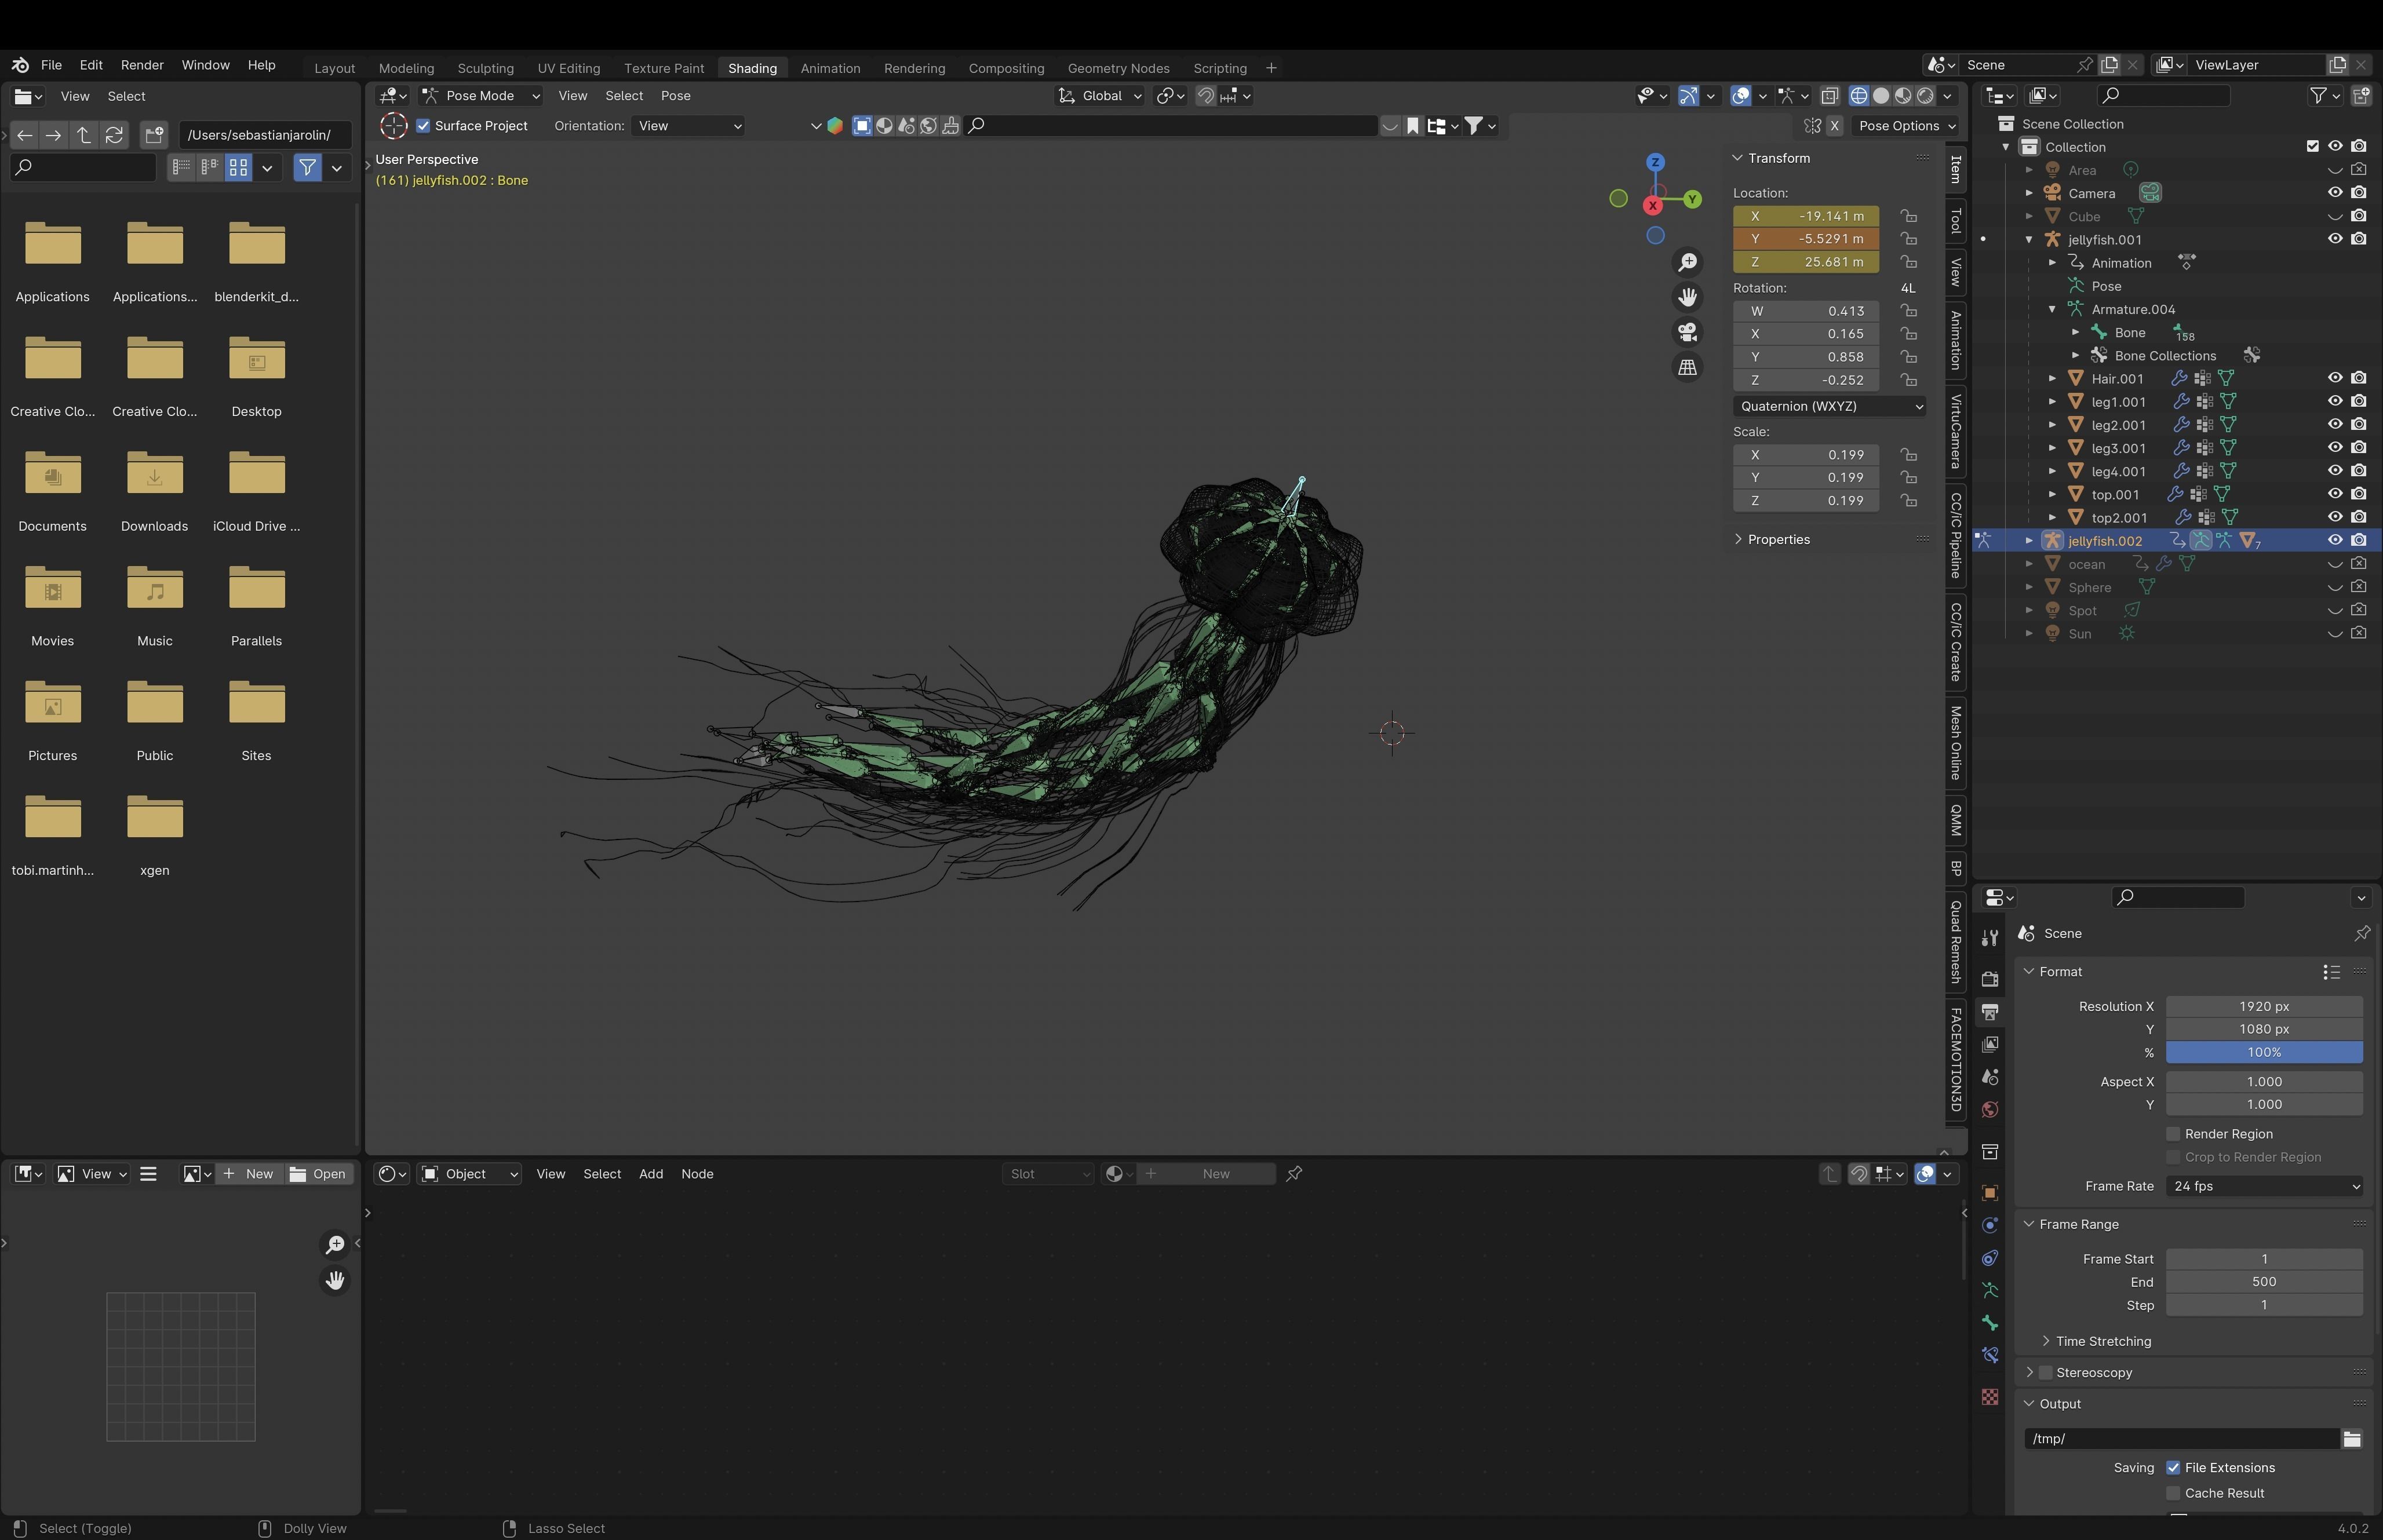Switch perspective/orthographic view grid gizmo
The height and width of the screenshot is (1540, 2383).
(1688, 367)
